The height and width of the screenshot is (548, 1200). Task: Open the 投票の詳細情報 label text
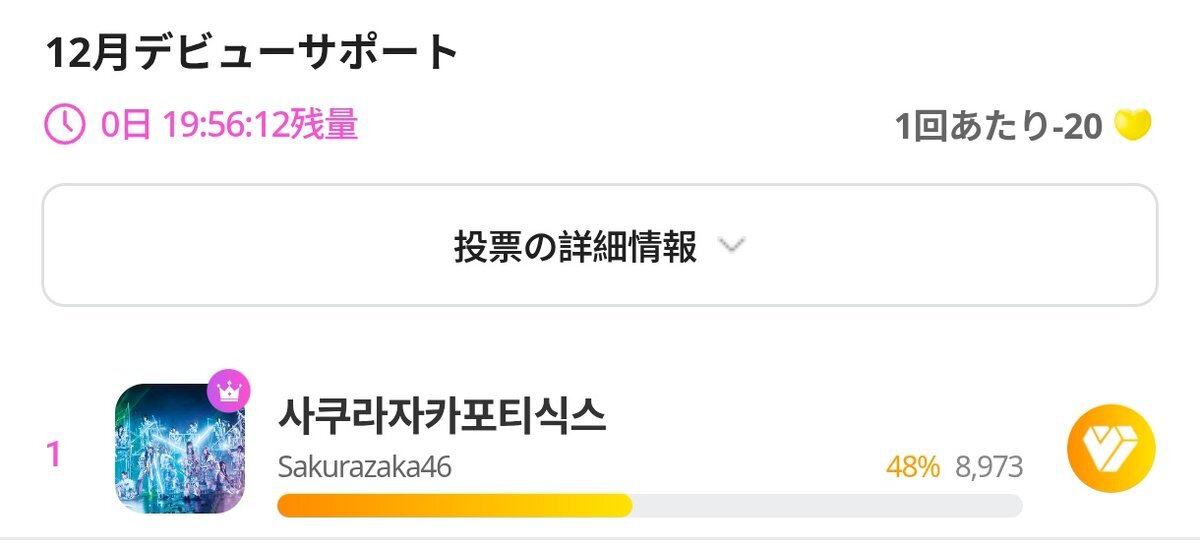coord(575,246)
